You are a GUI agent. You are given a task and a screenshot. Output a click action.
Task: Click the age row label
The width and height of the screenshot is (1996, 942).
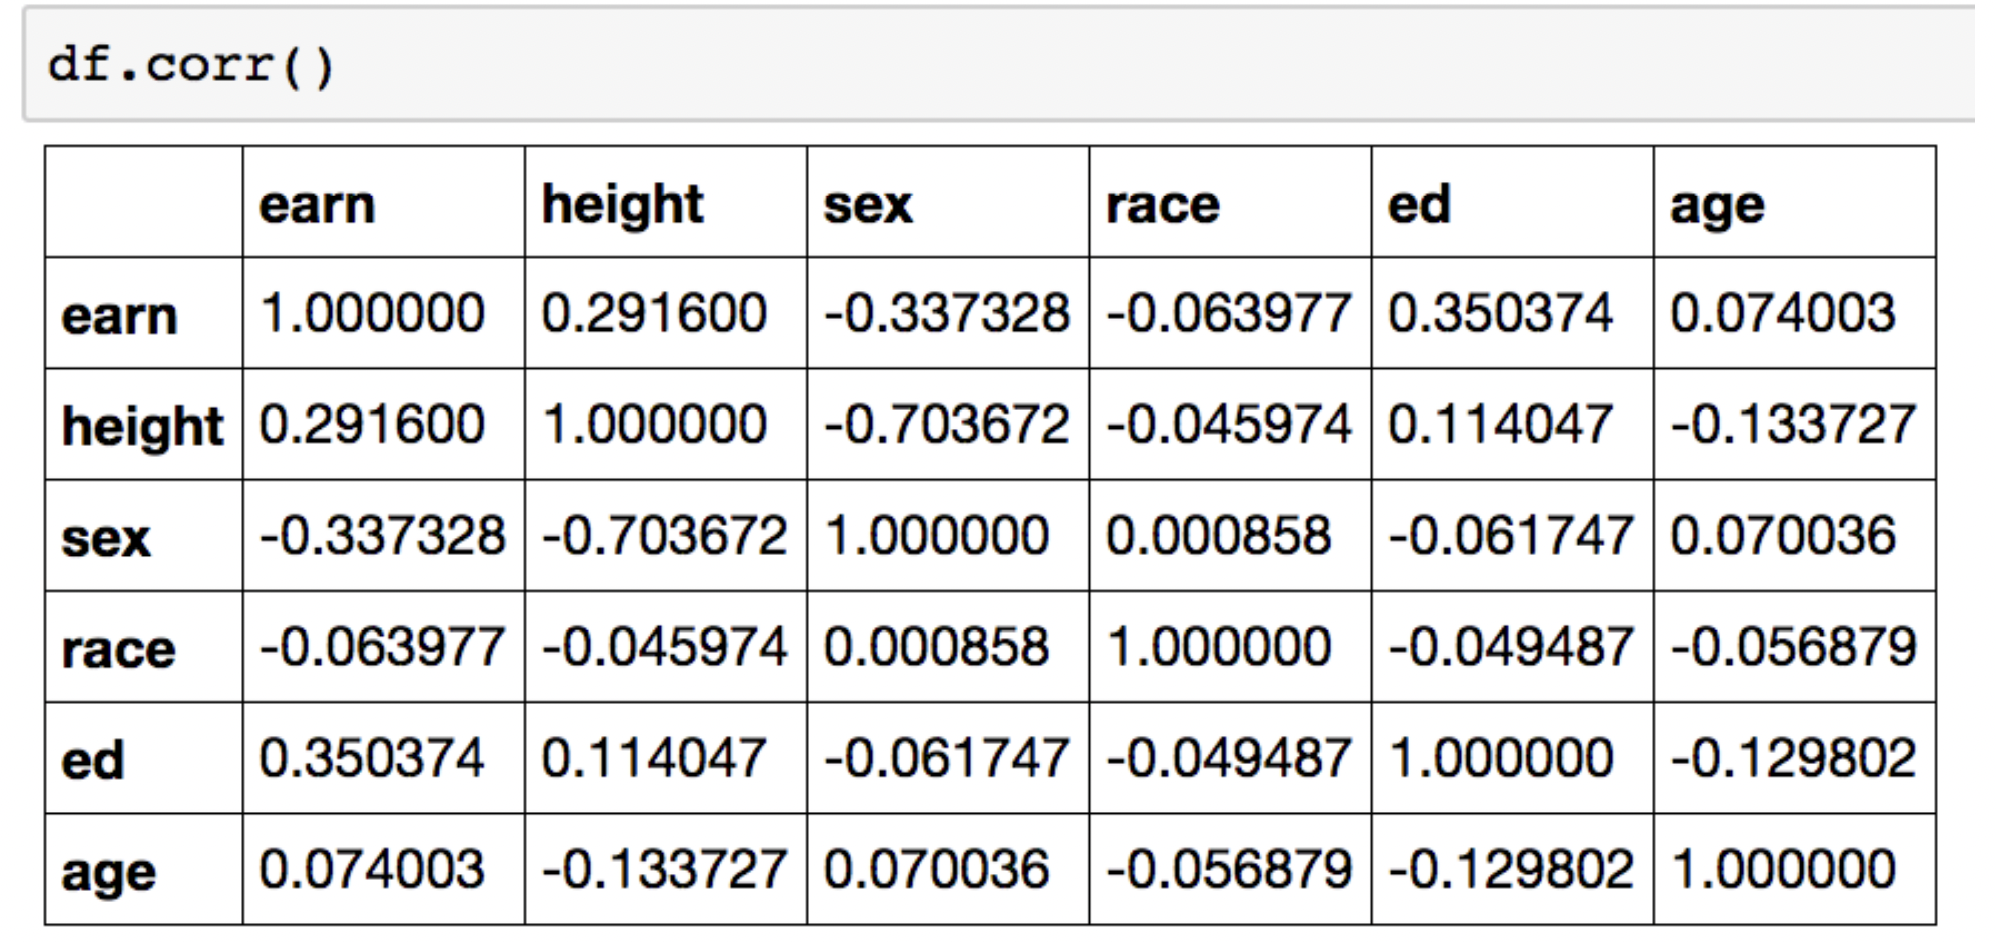pyautogui.click(x=144, y=869)
